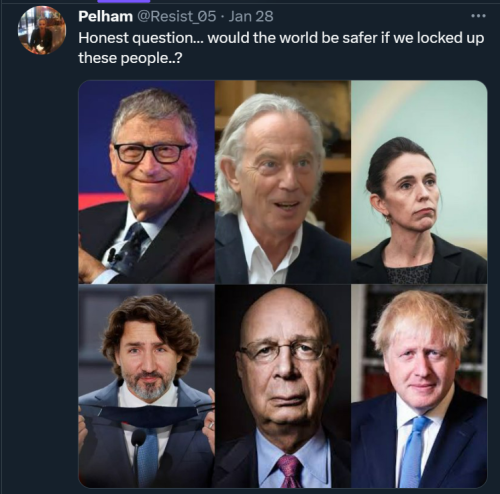
Task: Open photo of bearded man holding face mask
Action: click(x=146, y=386)
